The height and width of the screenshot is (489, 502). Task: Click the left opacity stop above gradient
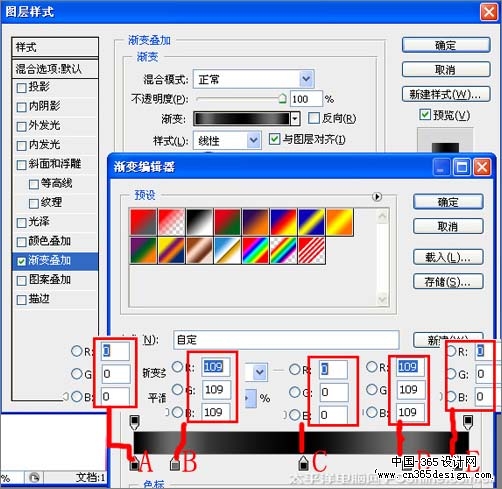134,422
